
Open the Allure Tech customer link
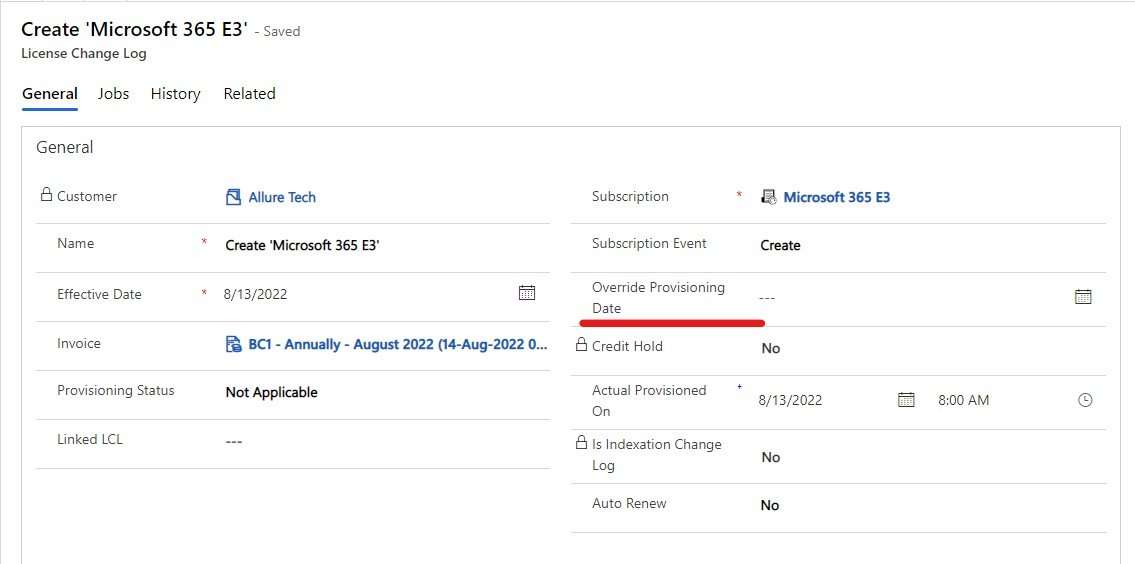click(x=282, y=197)
